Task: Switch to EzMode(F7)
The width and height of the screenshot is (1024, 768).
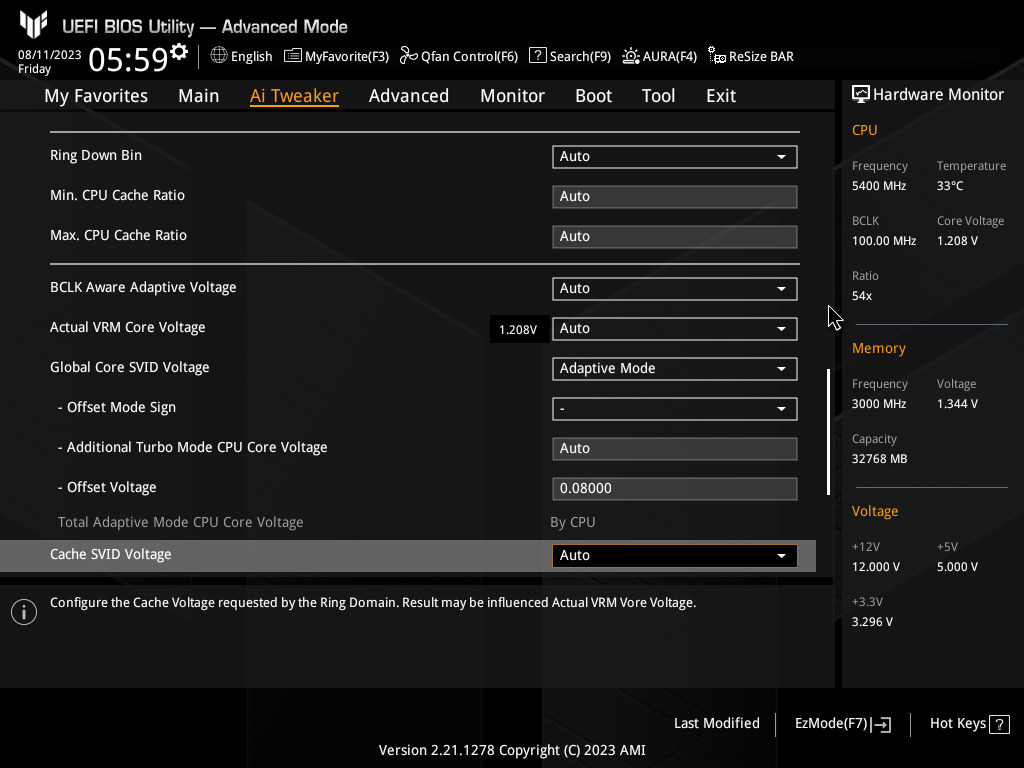Action: tap(842, 724)
